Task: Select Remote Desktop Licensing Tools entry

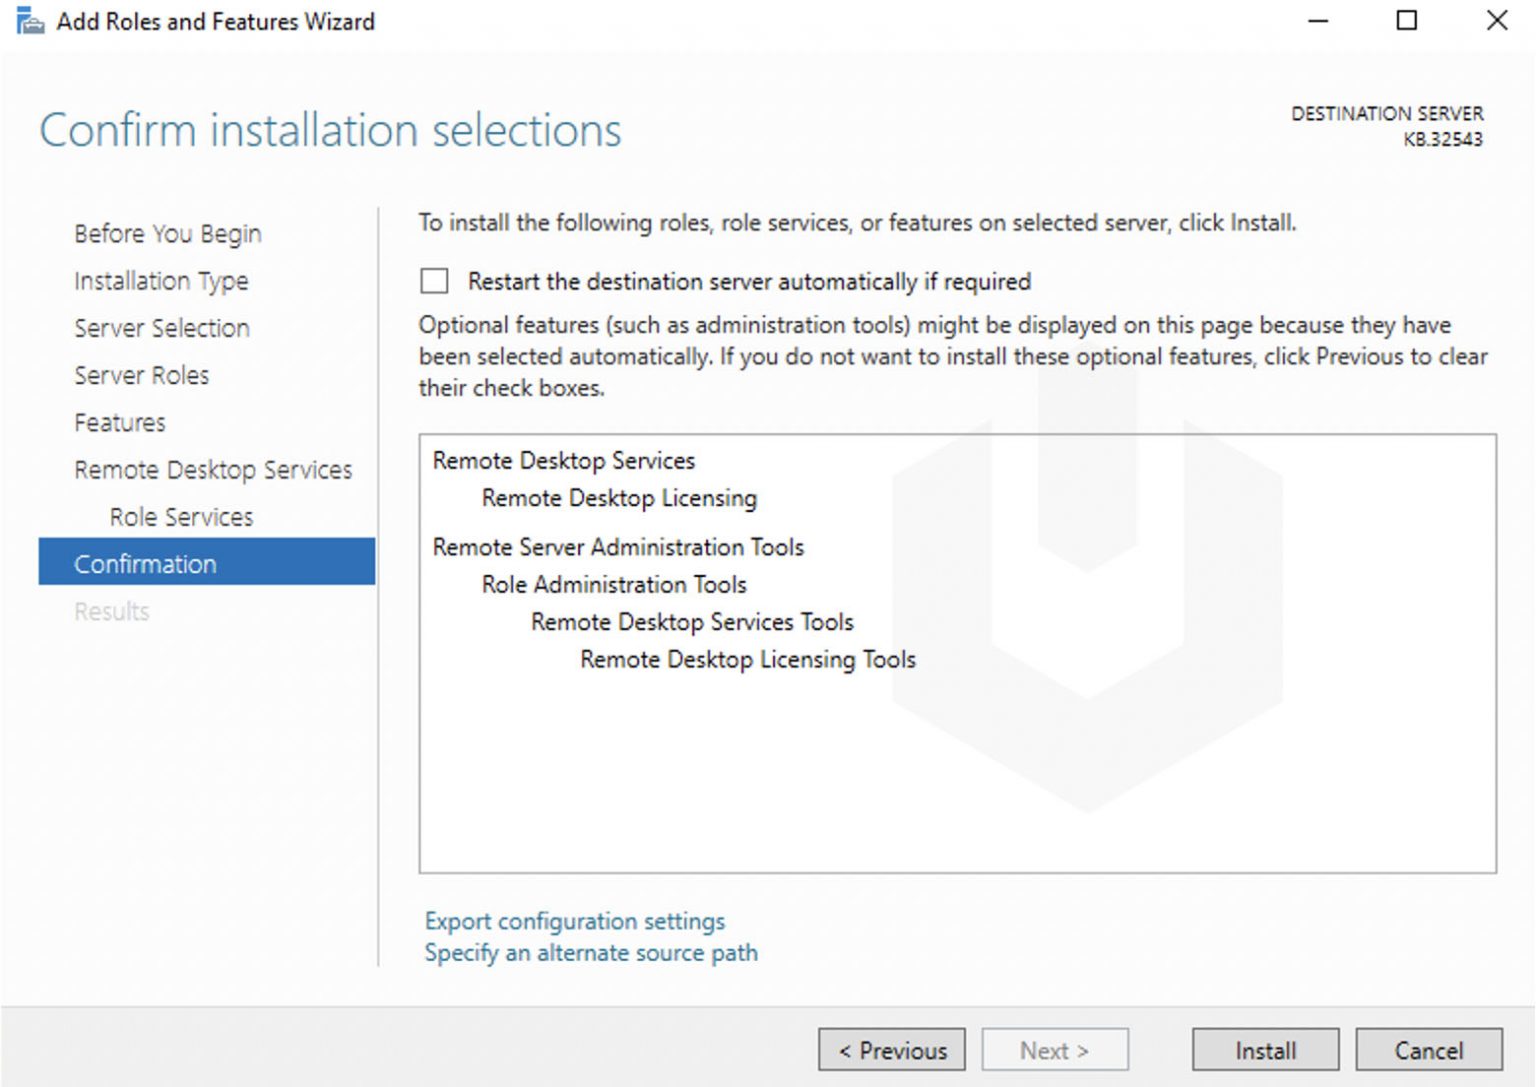Action: pyautogui.click(x=747, y=659)
